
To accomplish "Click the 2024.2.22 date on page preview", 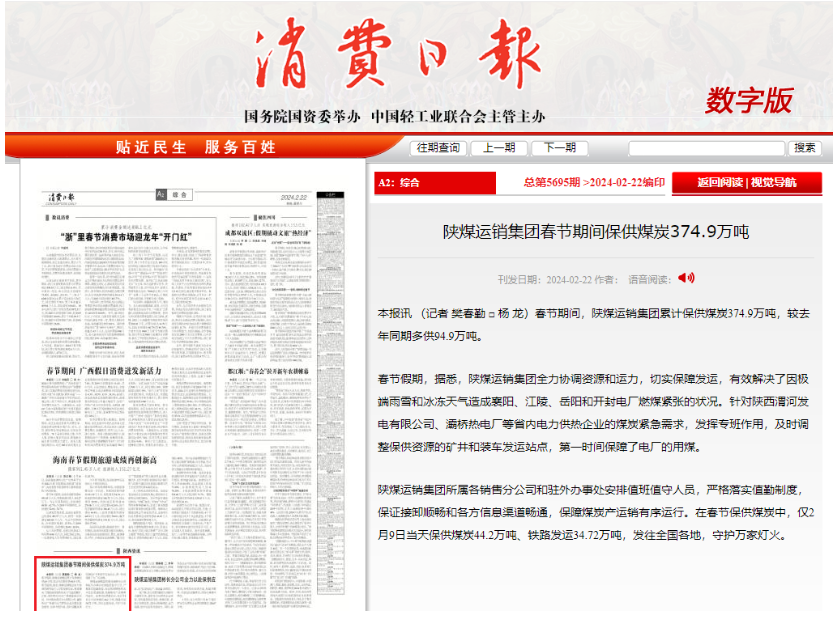I will (294, 197).
